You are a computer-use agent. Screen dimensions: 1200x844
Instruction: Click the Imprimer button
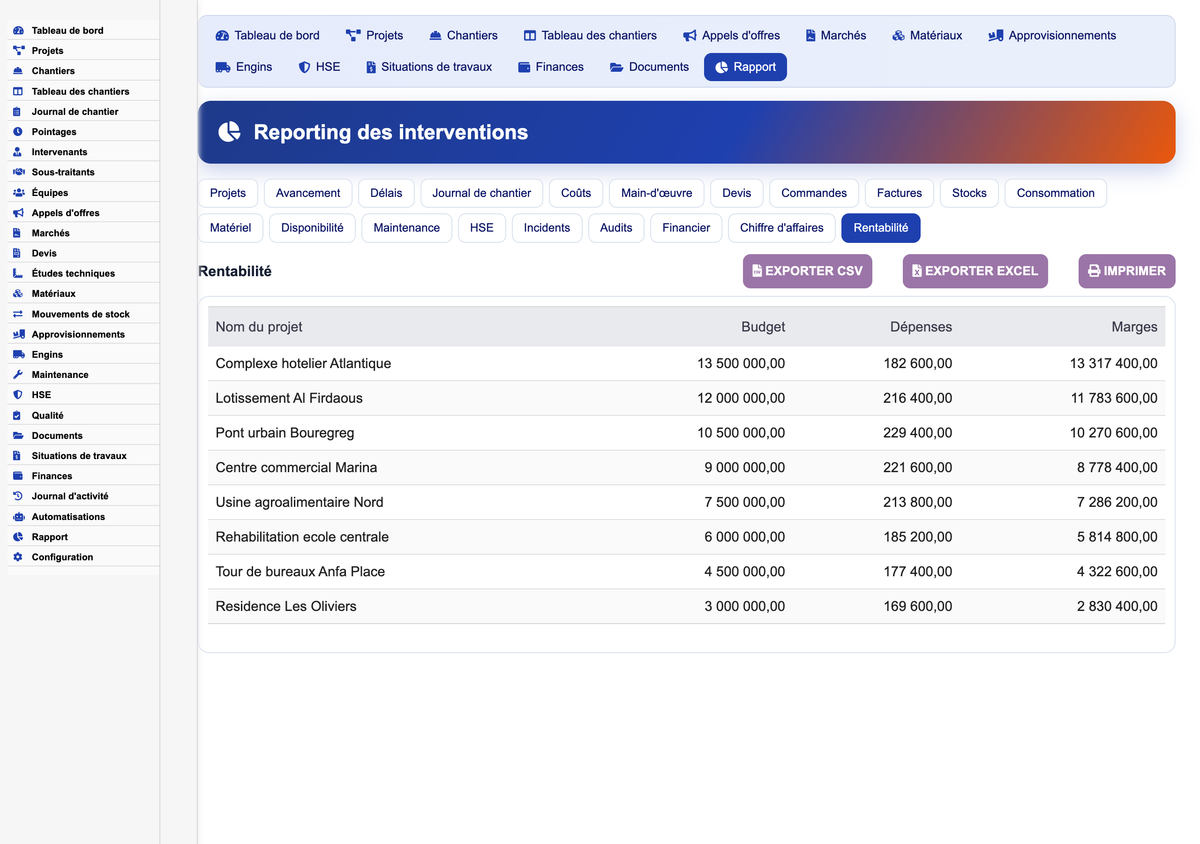click(x=1127, y=271)
